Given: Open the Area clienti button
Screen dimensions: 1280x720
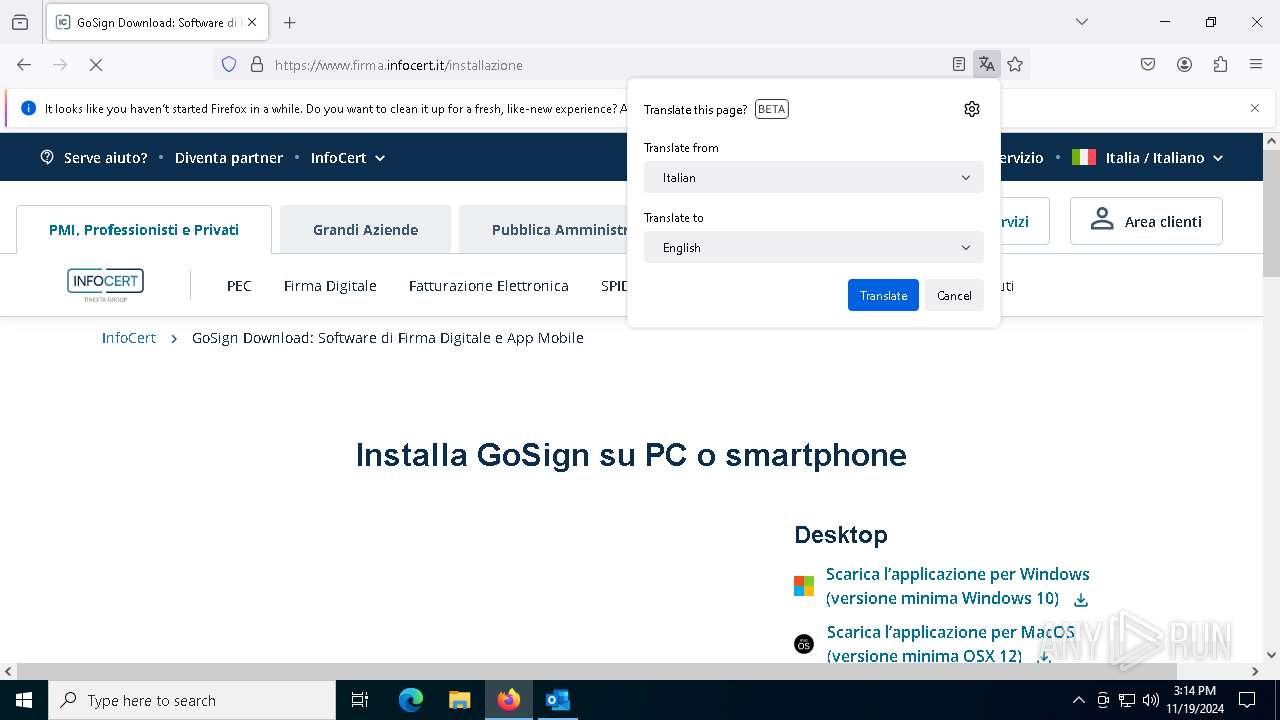Looking at the screenshot, I should [1146, 221].
